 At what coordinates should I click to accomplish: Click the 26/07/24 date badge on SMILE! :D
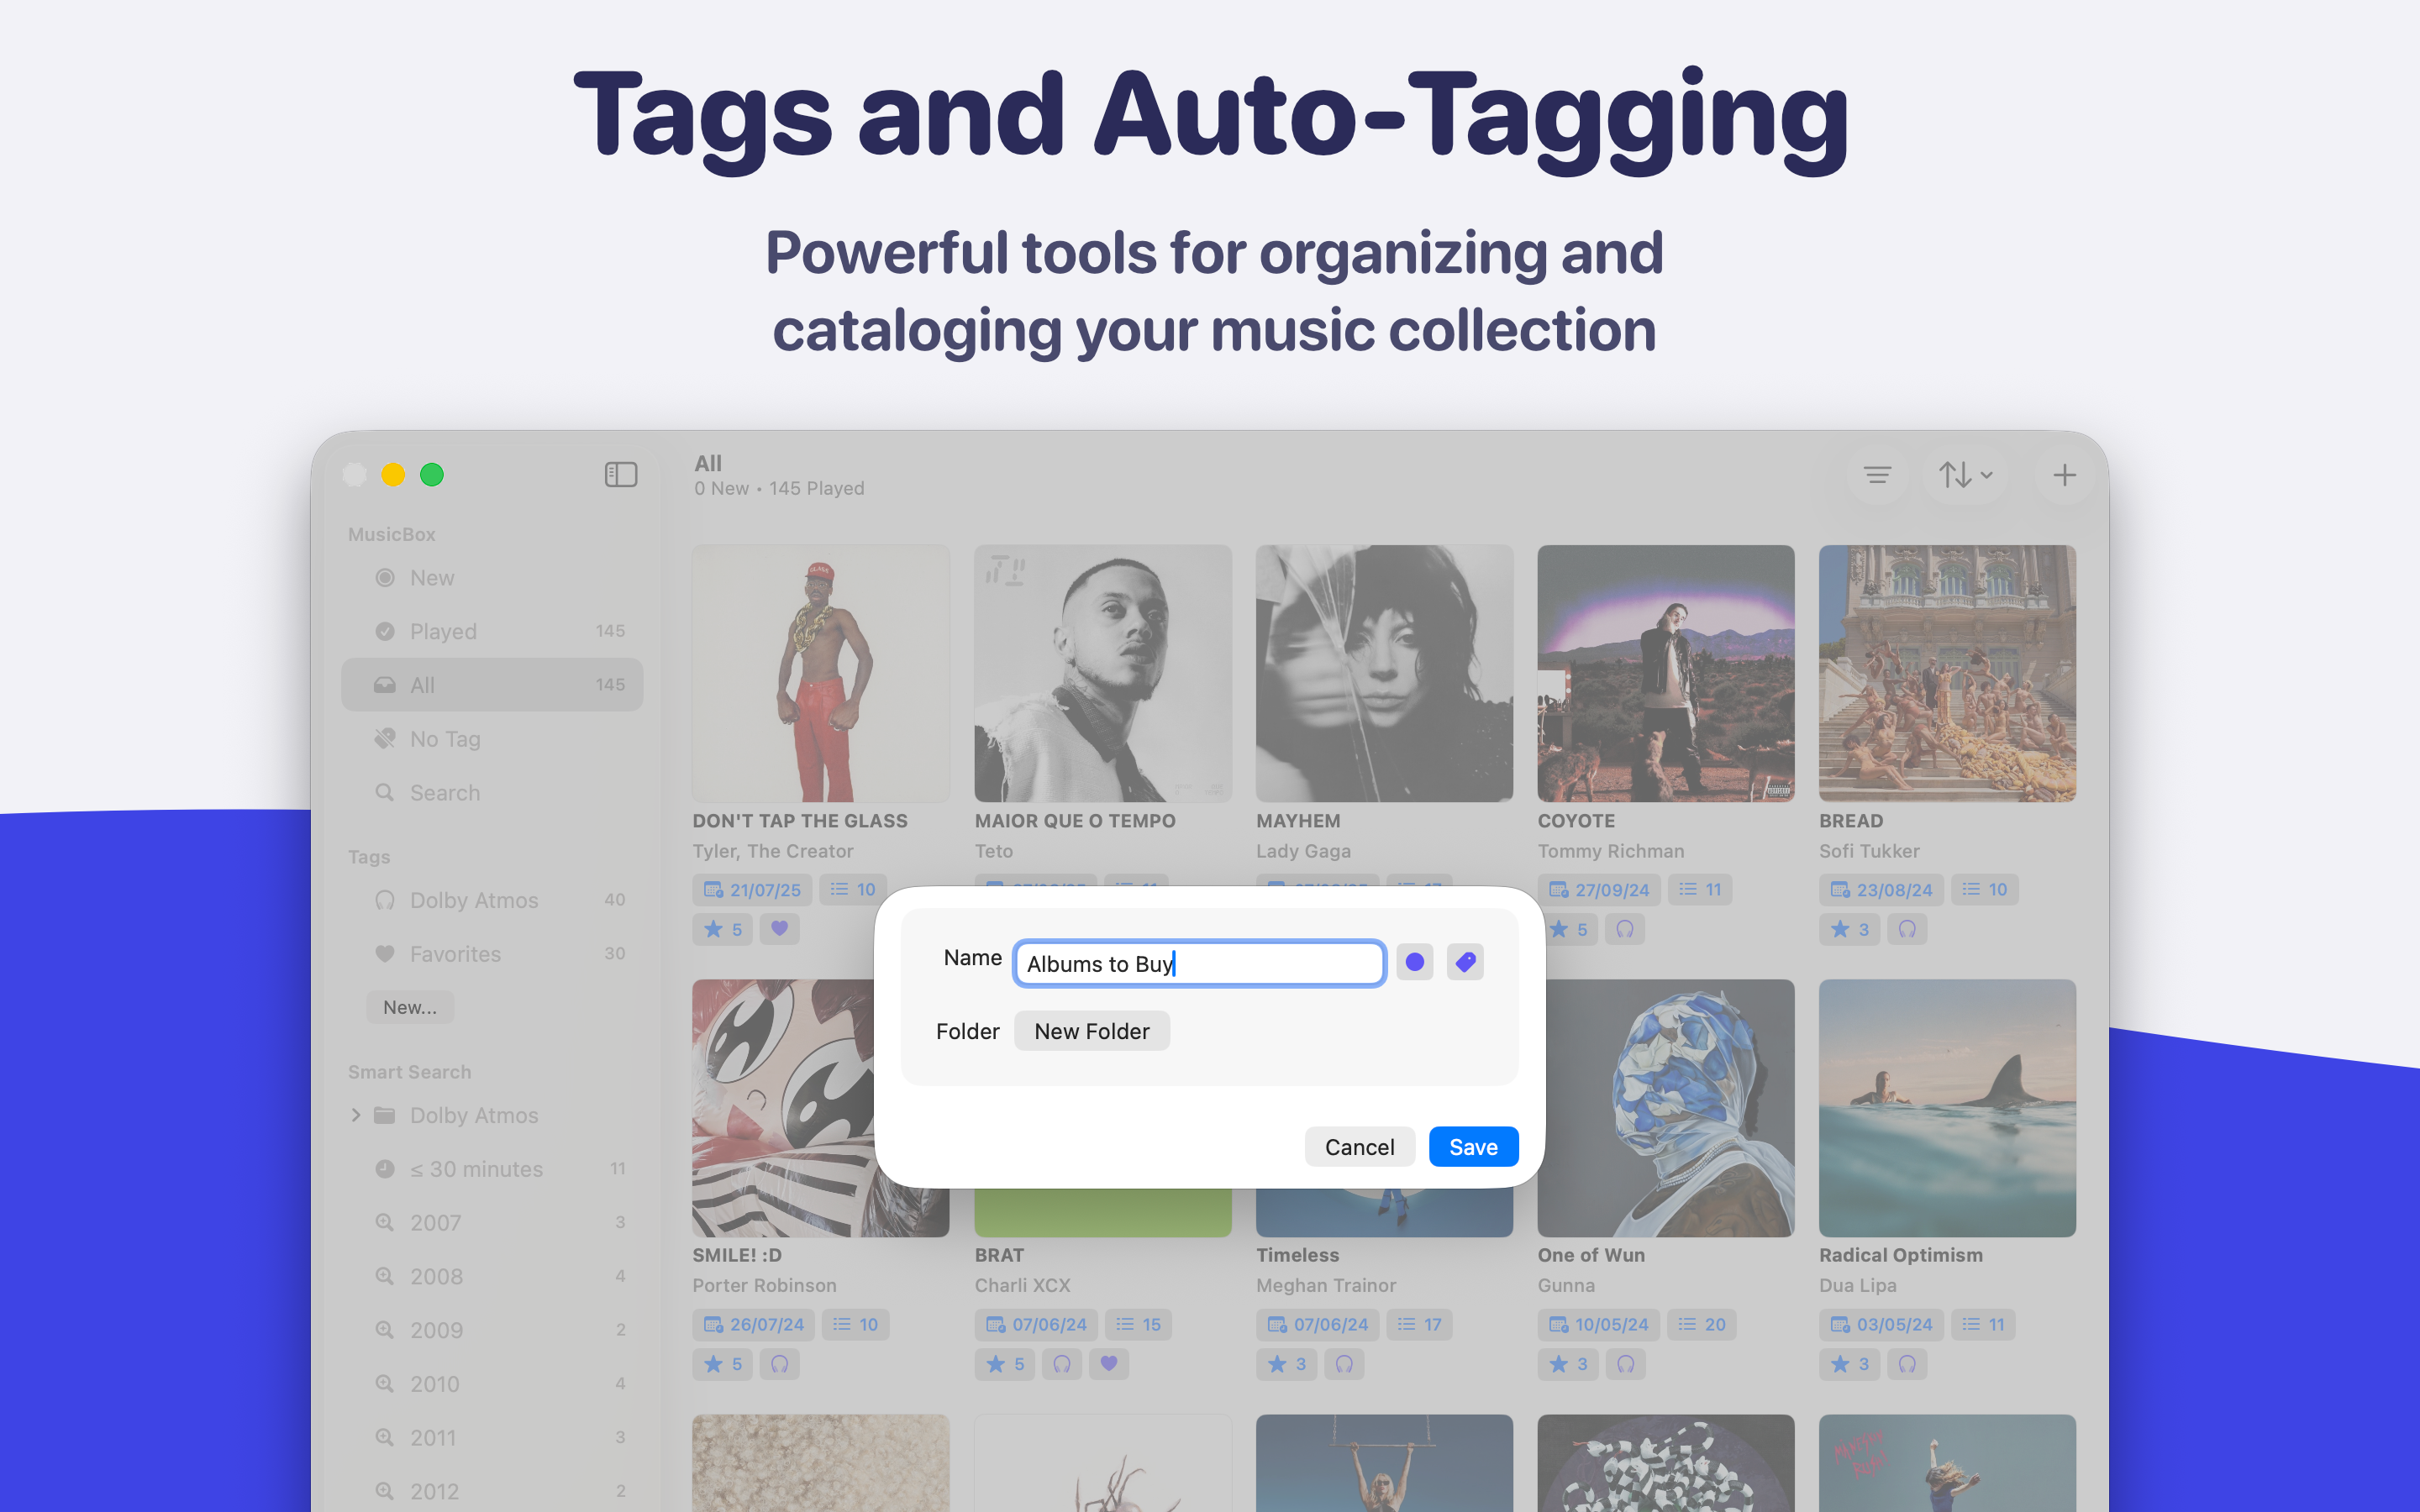(754, 1324)
